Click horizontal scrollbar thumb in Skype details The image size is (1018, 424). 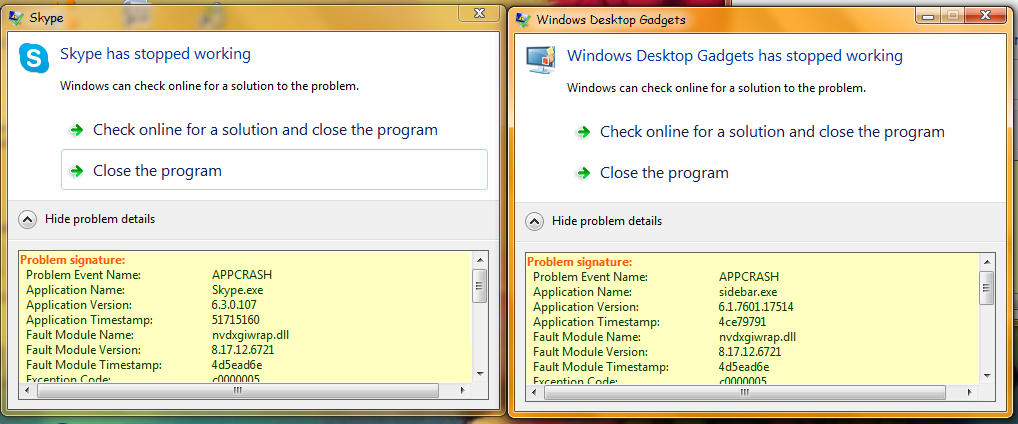[x=238, y=390]
